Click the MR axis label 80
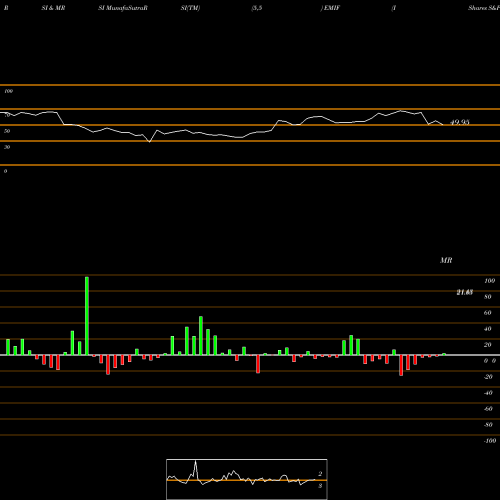The width and height of the screenshot is (500, 500). coord(488,297)
